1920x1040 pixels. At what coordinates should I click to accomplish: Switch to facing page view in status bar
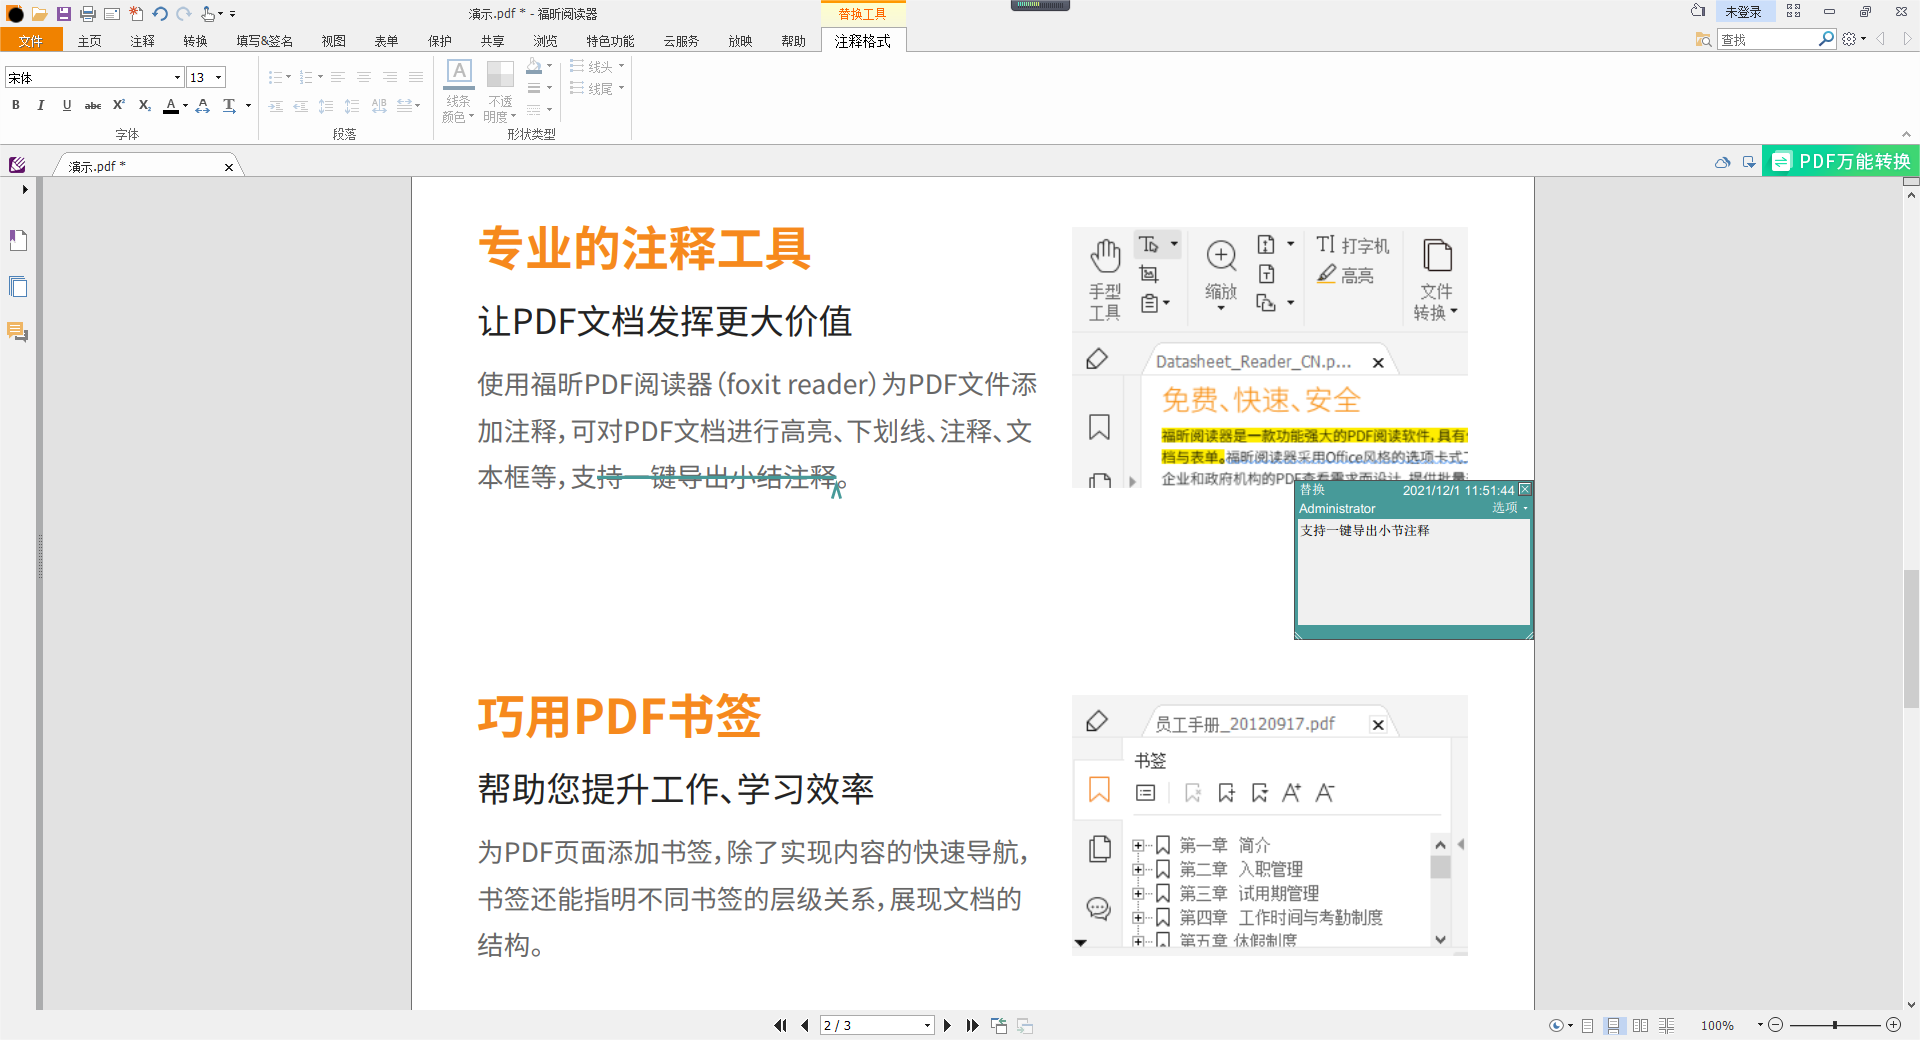click(x=1640, y=1025)
